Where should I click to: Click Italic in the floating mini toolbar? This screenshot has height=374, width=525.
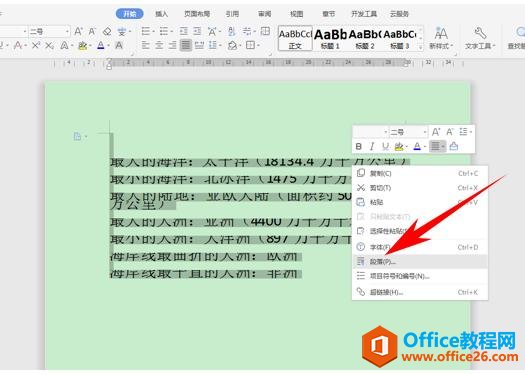(372, 146)
